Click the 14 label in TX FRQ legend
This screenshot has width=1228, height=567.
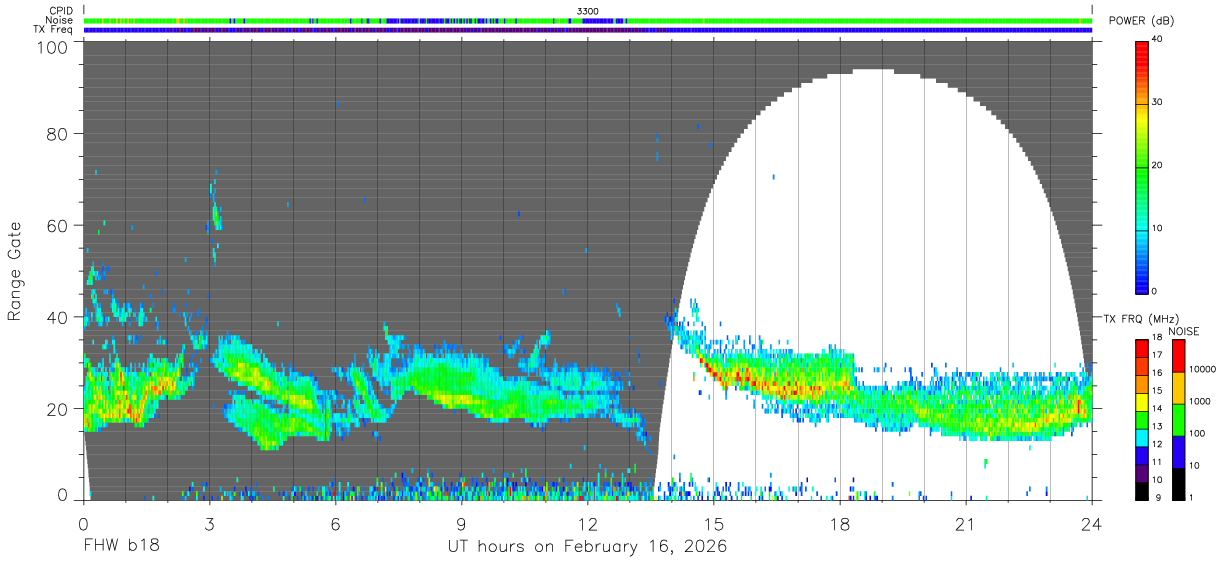pos(1157,409)
